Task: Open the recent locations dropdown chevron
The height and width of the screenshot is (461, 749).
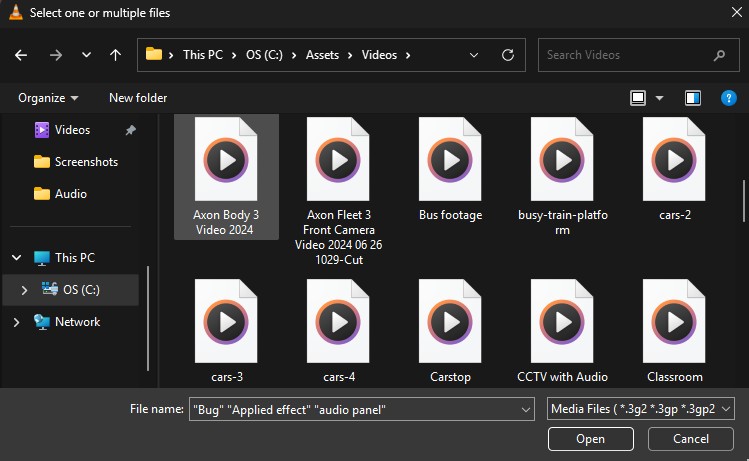Action: 86,55
